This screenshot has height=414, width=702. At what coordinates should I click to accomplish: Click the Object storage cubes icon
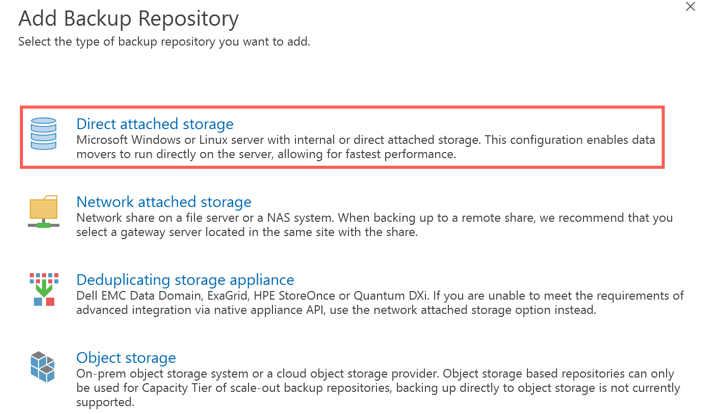tap(43, 367)
